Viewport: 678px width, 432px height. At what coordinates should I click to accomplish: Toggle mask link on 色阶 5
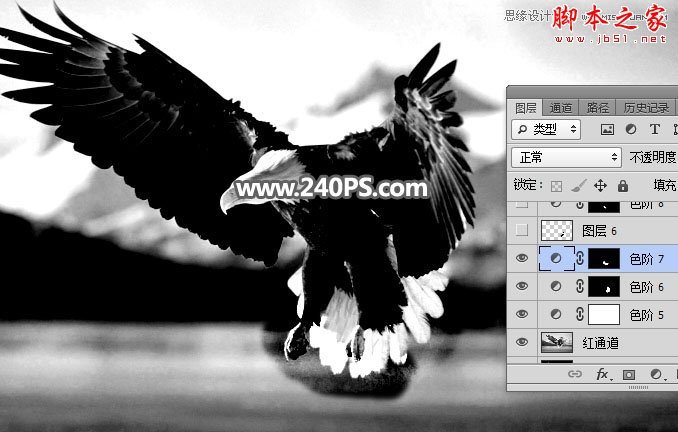pos(580,314)
